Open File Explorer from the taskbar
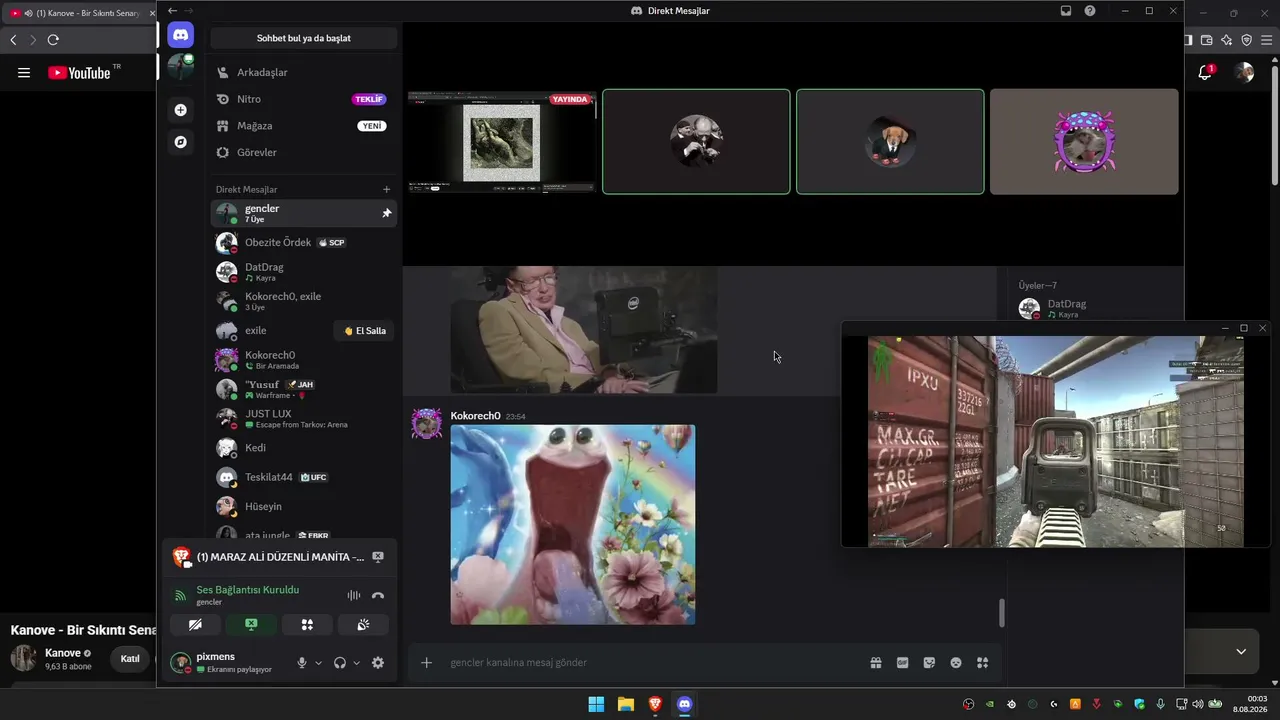The image size is (1280, 720). [x=625, y=704]
